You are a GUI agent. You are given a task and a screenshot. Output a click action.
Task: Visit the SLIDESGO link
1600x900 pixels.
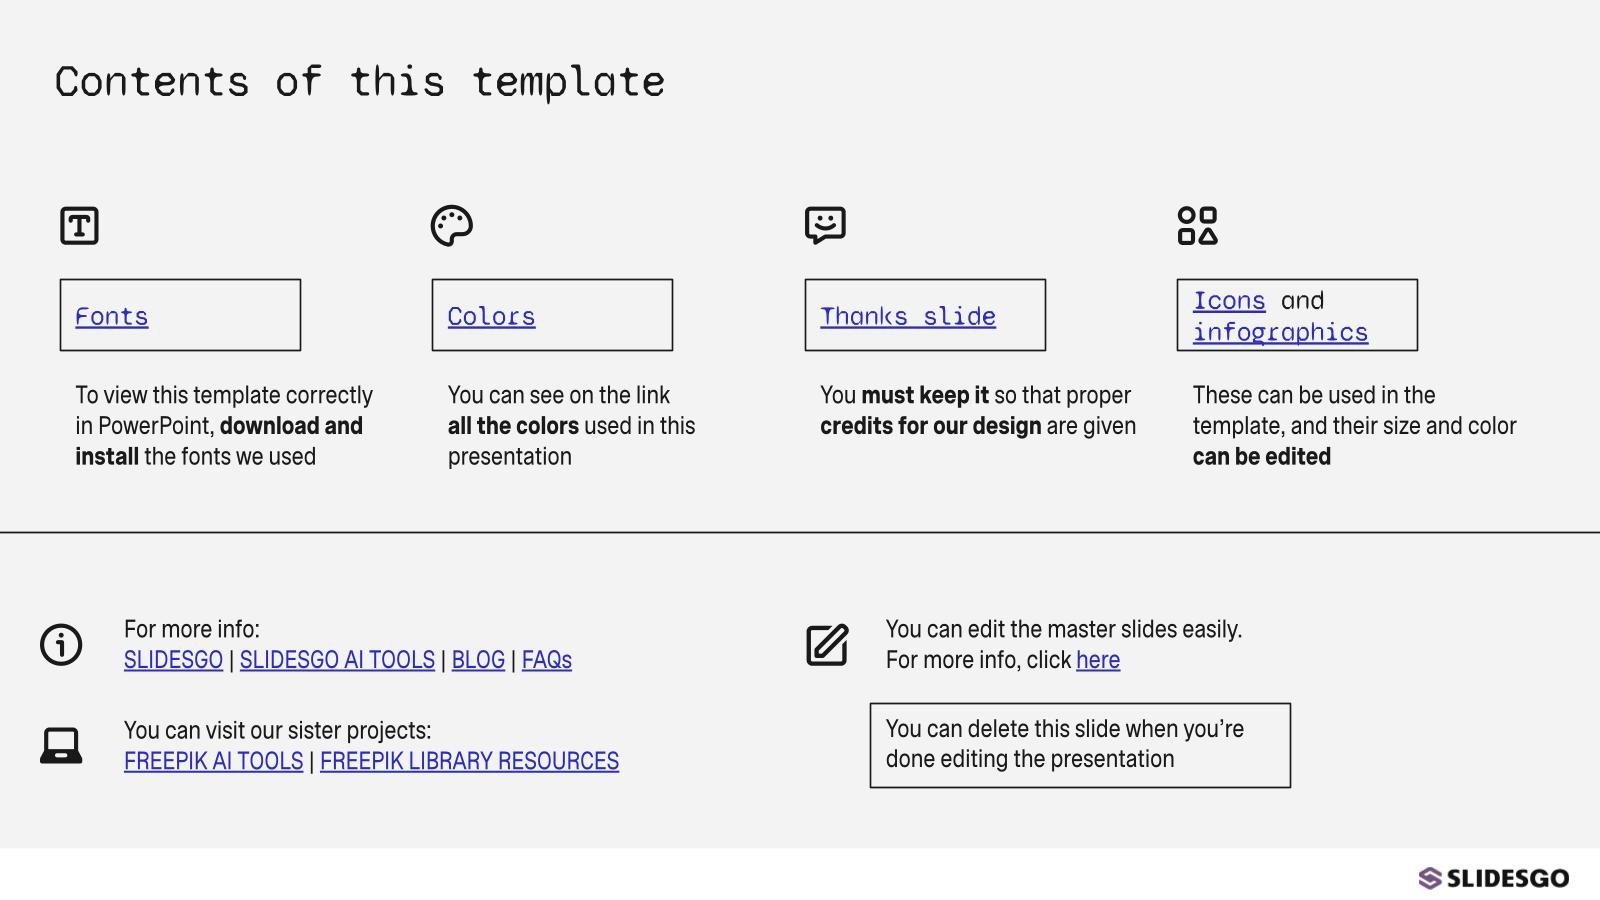tap(173, 660)
